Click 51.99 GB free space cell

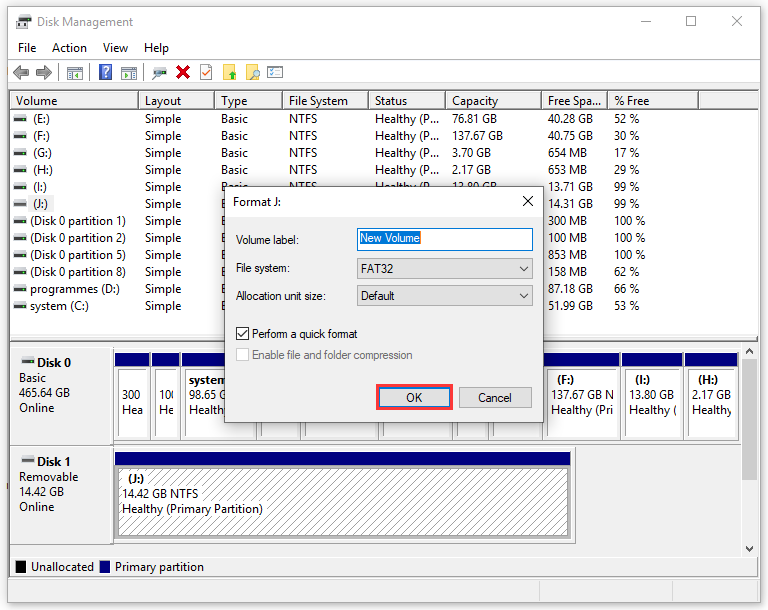pyautogui.click(x=570, y=306)
